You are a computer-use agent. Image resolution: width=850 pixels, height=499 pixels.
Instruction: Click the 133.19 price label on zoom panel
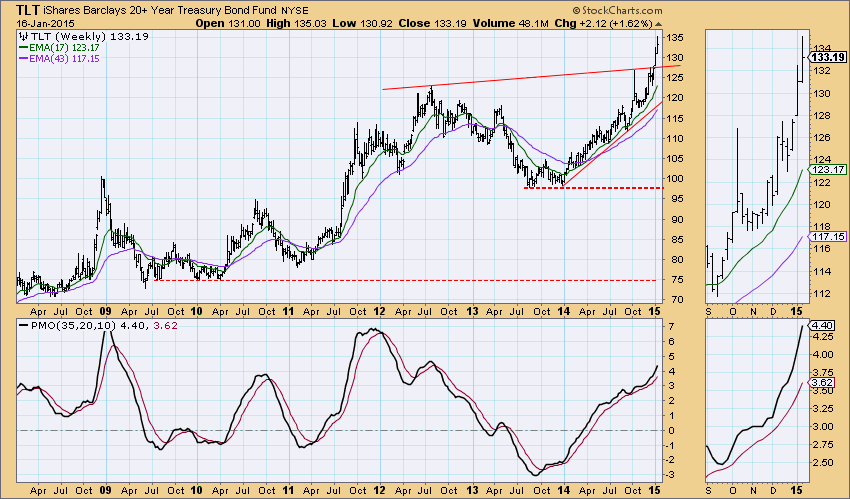(829, 57)
